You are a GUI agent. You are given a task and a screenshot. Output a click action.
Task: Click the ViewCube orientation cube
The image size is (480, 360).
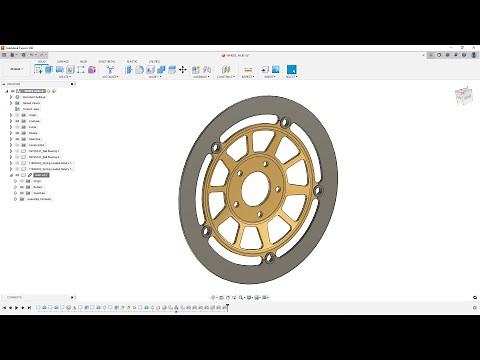[x=464, y=96]
